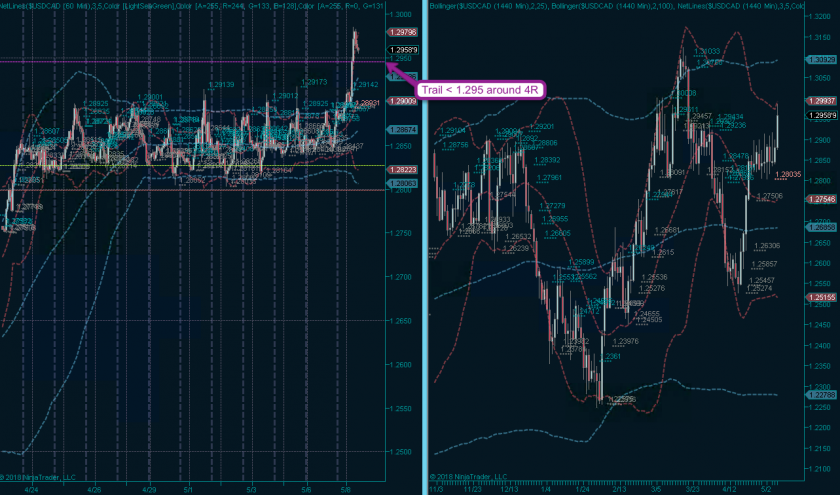The width and height of the screenshot is (840, 495).
Task: Click the red 1.29796 price marker
Action: click(403, 32)
